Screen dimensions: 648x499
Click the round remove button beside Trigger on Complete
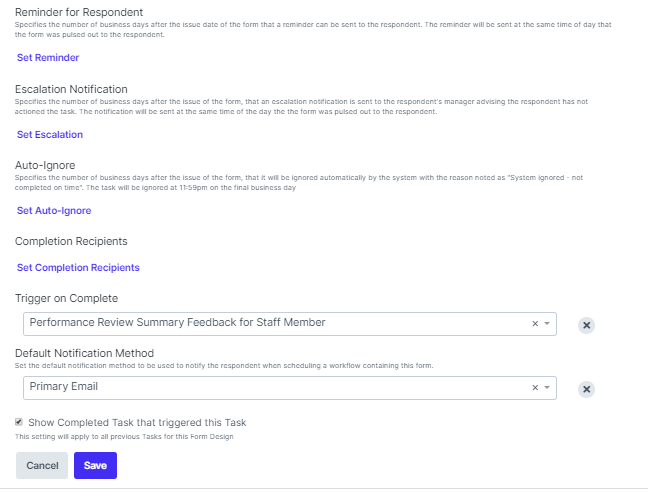pyautogui.click(x=587, y=325)
